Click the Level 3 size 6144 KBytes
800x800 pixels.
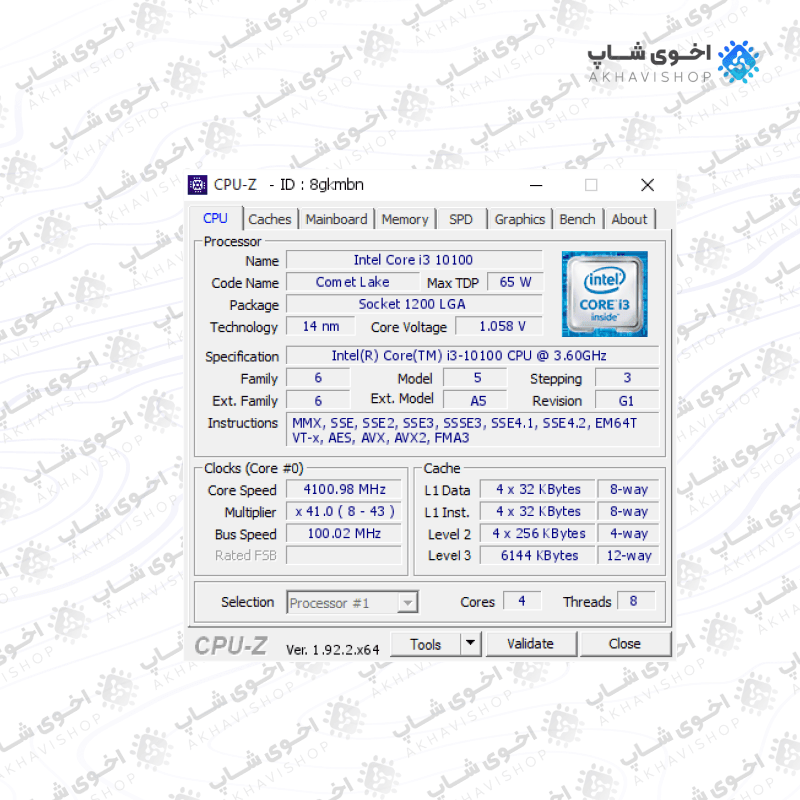[x=538, y=555]
